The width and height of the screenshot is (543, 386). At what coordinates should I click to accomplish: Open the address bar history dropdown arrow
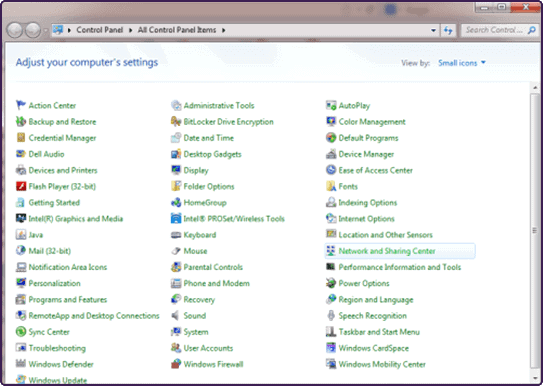[x=433, y=30]
